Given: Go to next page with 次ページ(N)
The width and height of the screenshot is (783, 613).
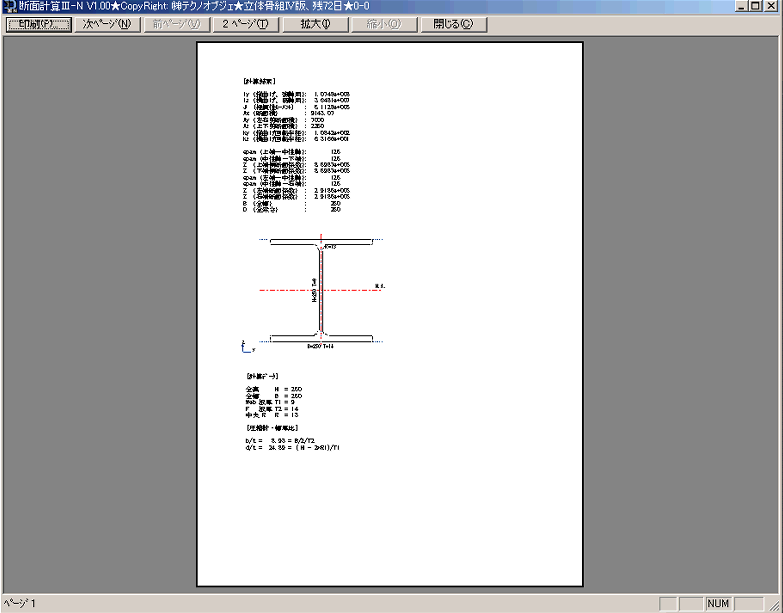Looking at the screenshot, I should 107,24.
